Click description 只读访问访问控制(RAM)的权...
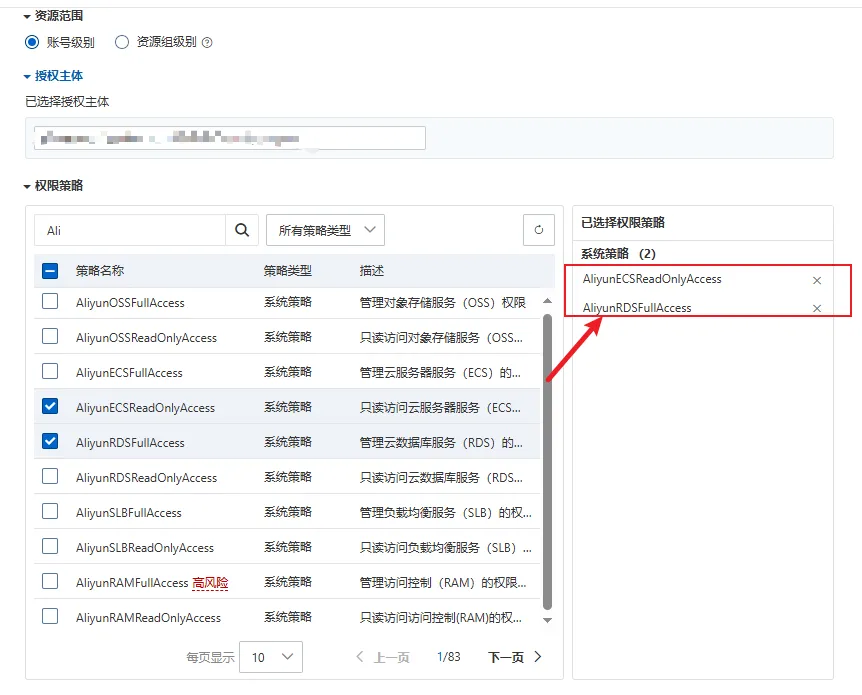This screenshot has height=695, width=862. [x=441, y=618]
